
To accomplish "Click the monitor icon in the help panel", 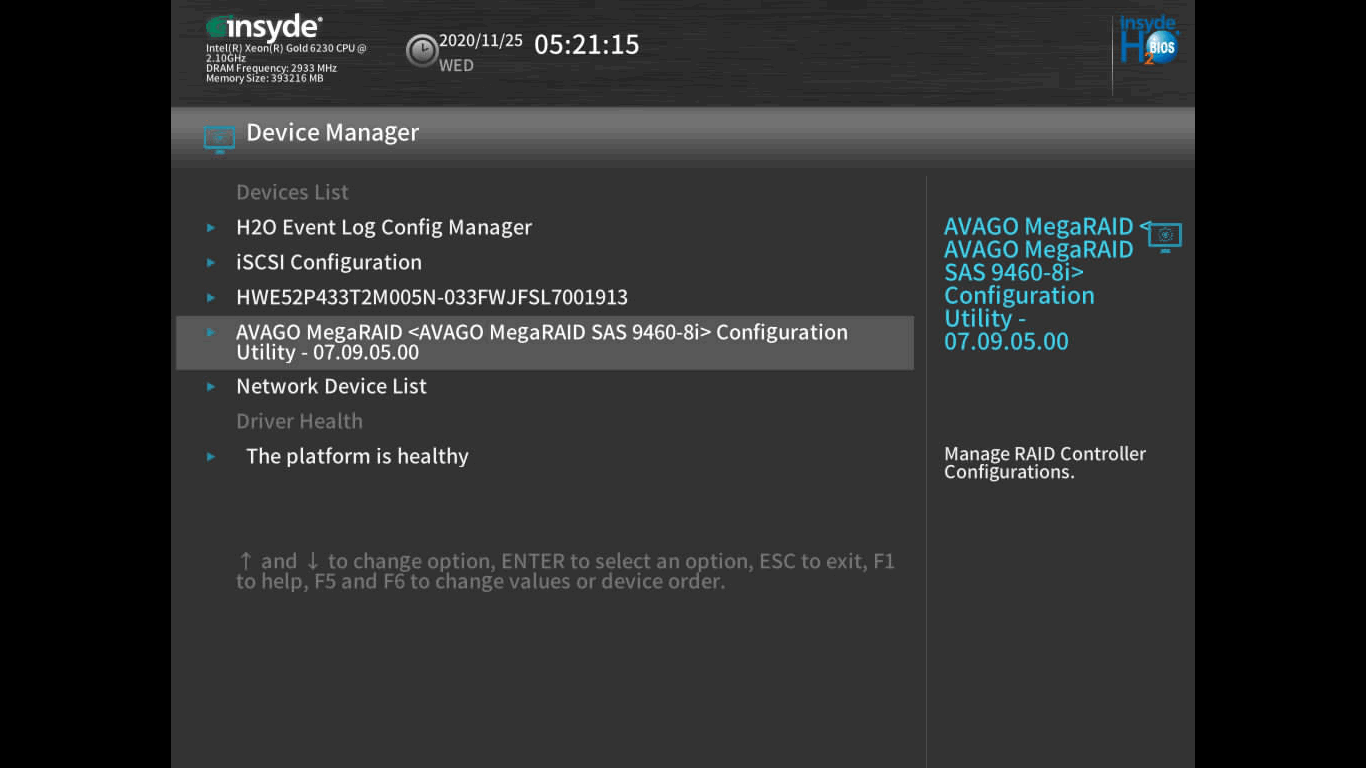I will 1165,236.
